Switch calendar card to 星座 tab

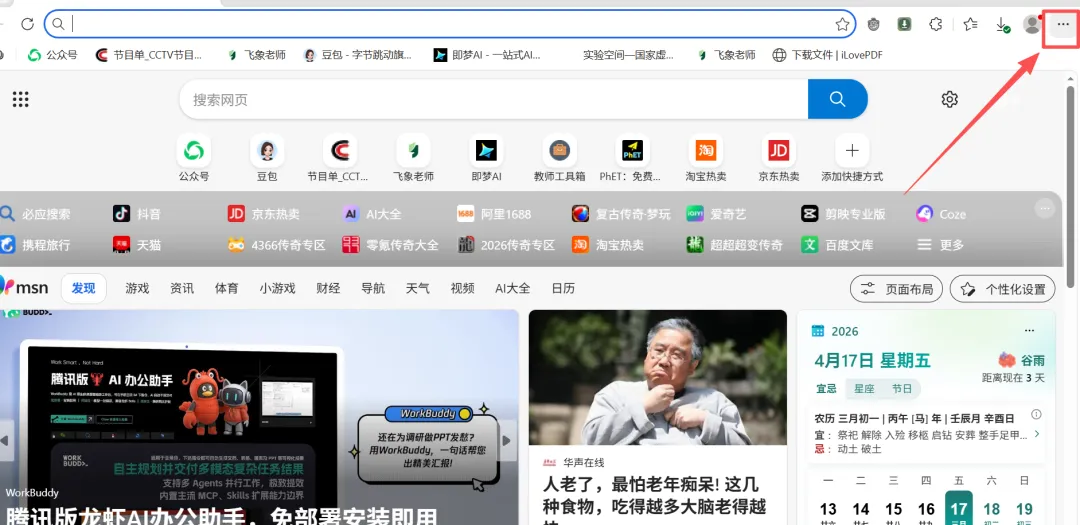pos(864,388)
